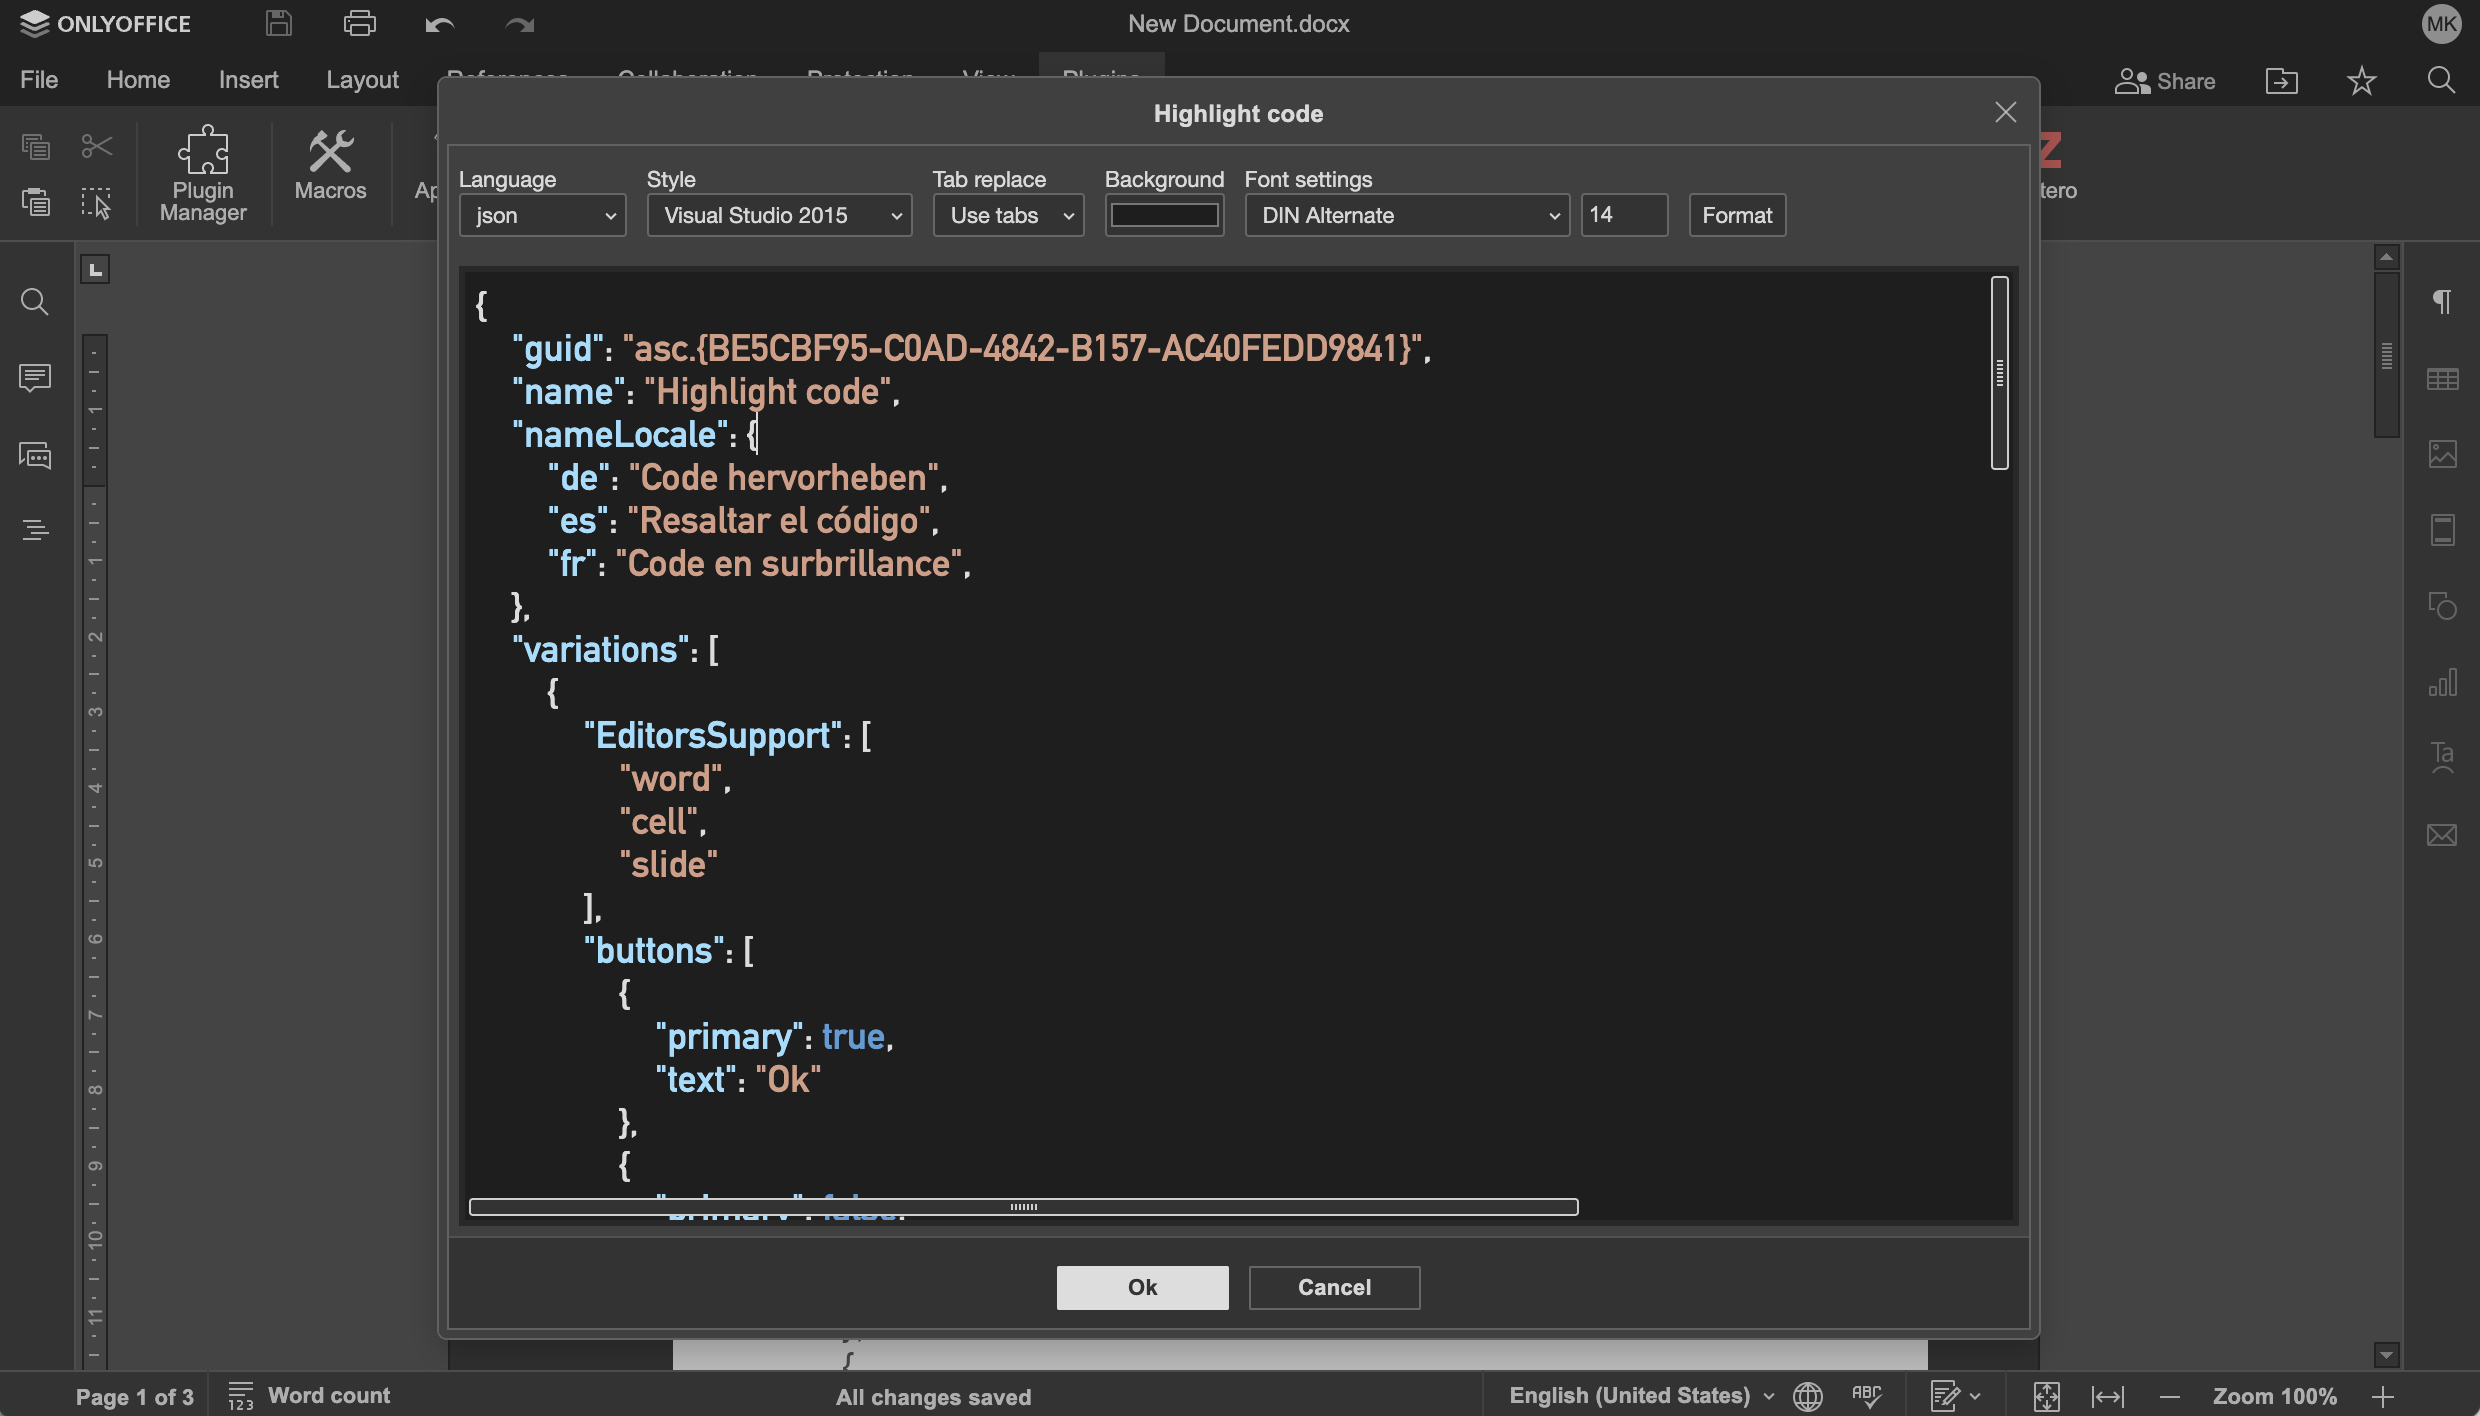2480x1416 pixels.
Task: Open Headings navigation panel
Action: pyautogui.click(x=35, y=530)
